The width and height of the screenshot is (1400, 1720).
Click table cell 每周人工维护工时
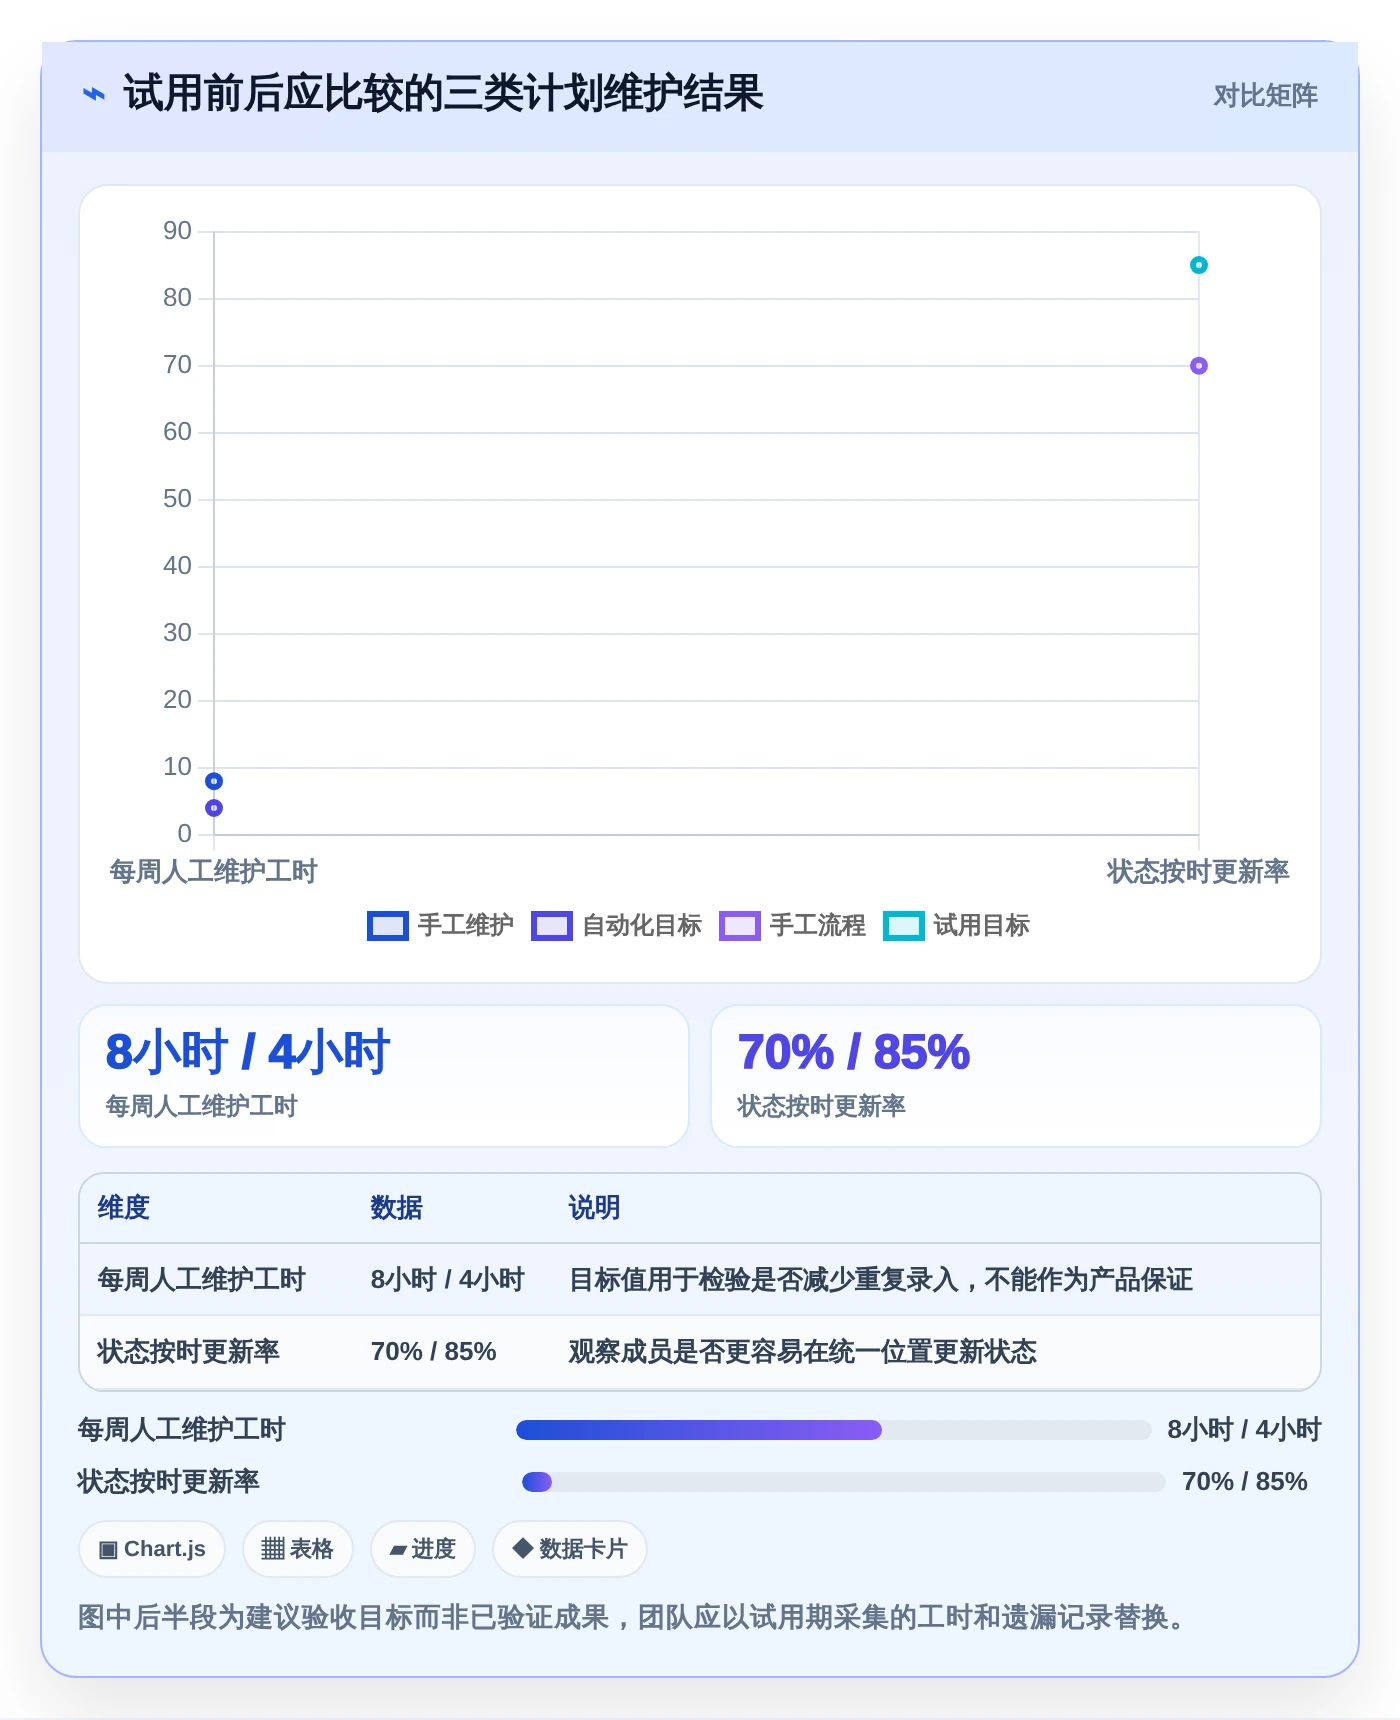click(201, 1280)
